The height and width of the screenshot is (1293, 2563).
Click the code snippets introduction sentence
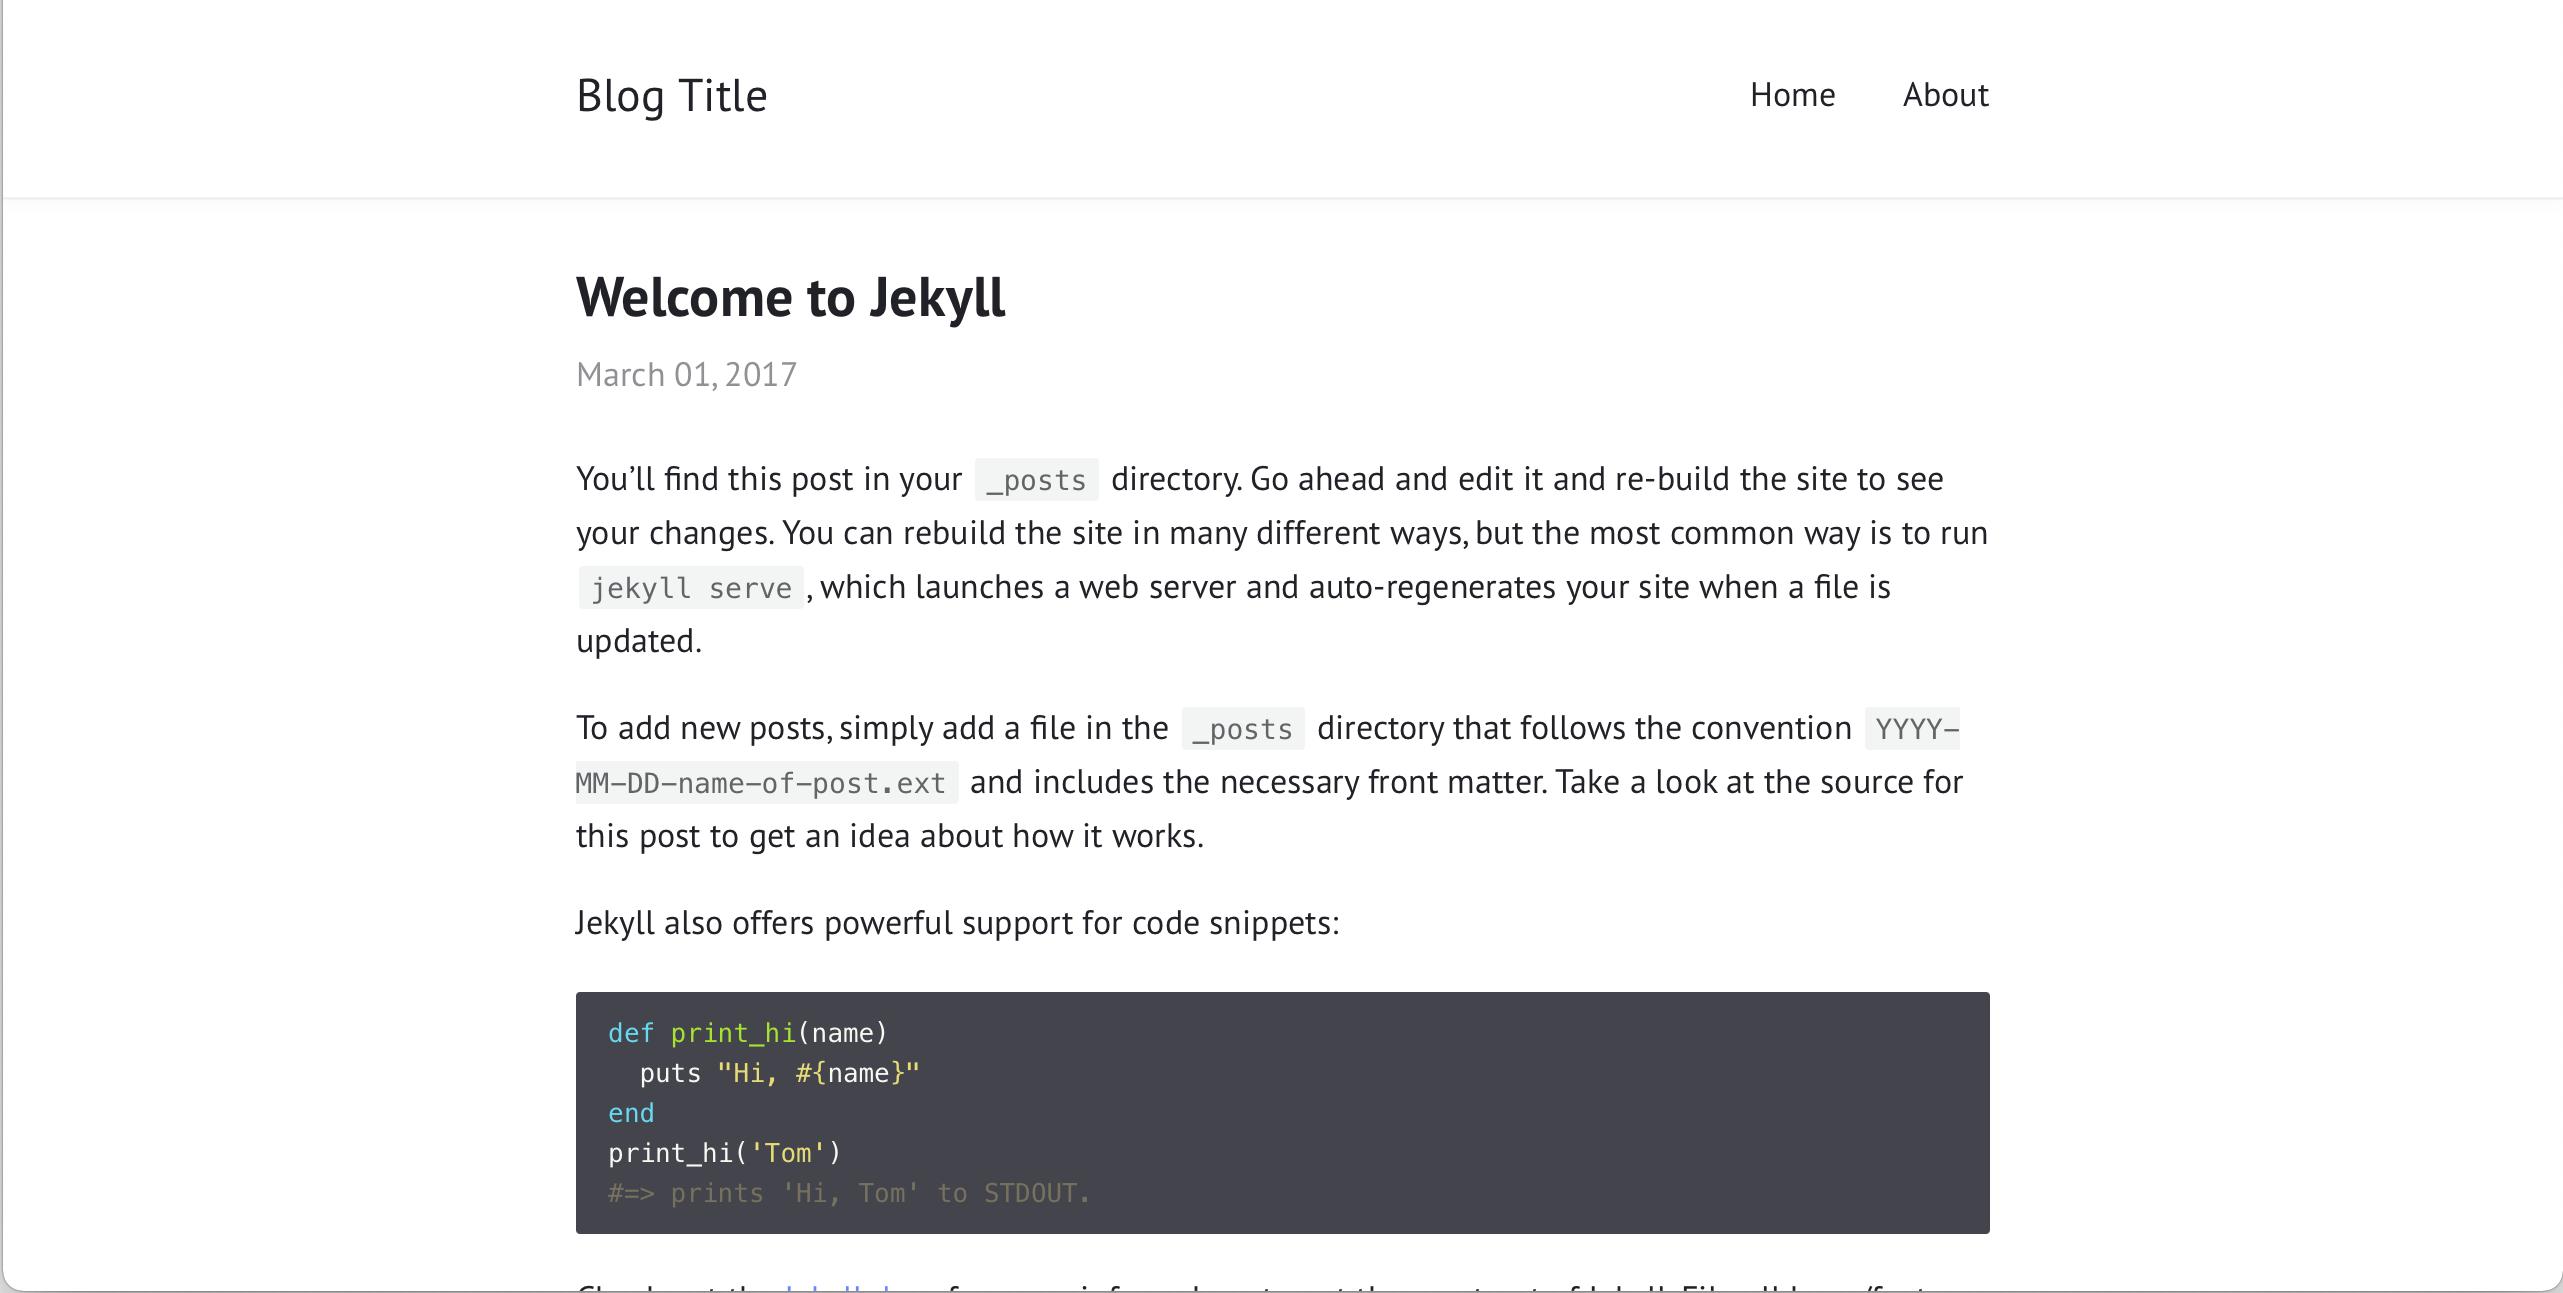tap(956, 923)
